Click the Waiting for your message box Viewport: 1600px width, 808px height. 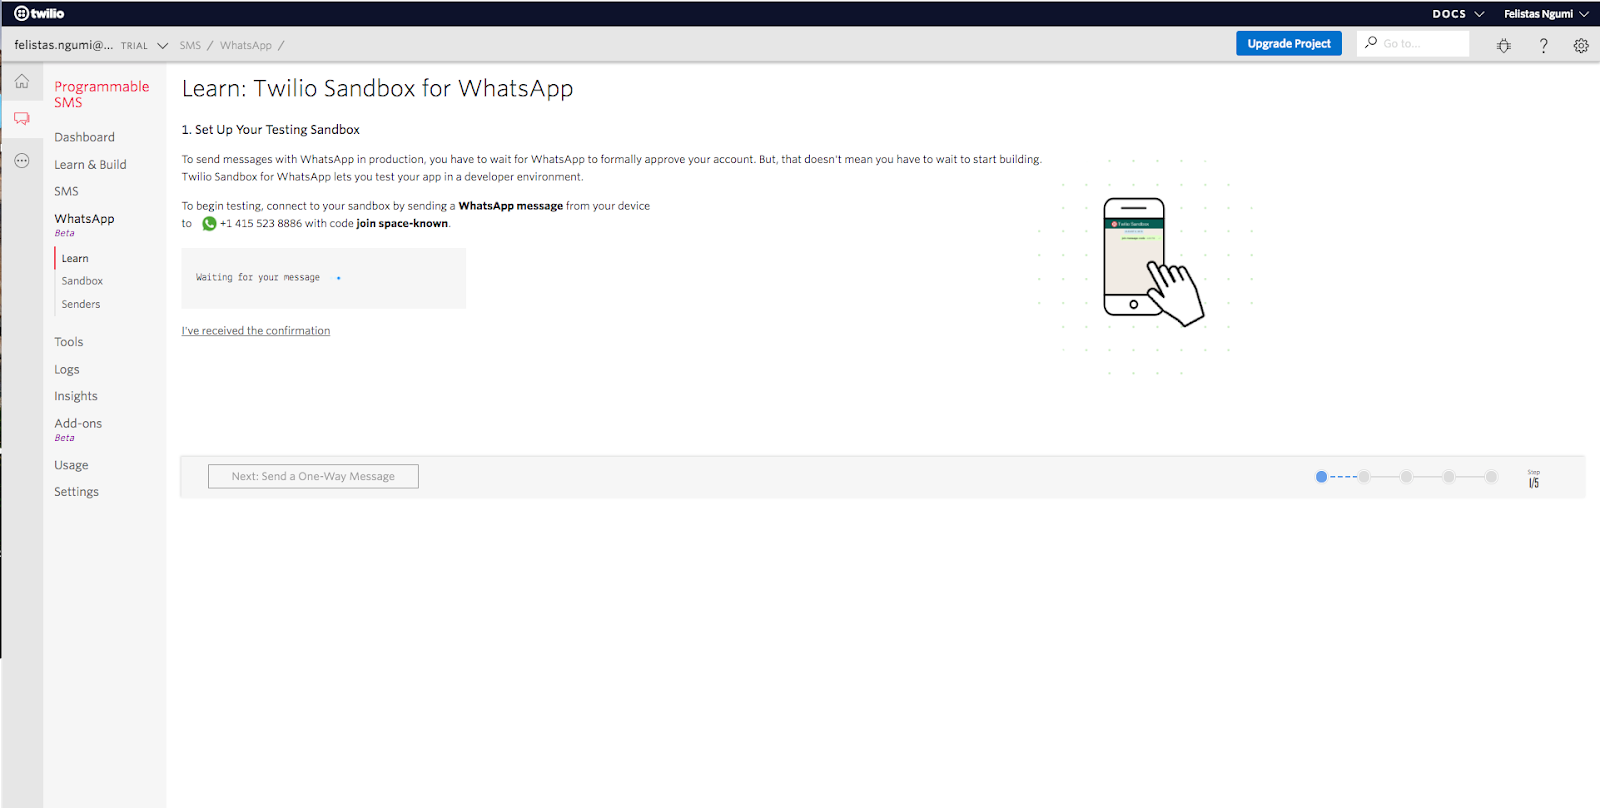coord(323,278)
